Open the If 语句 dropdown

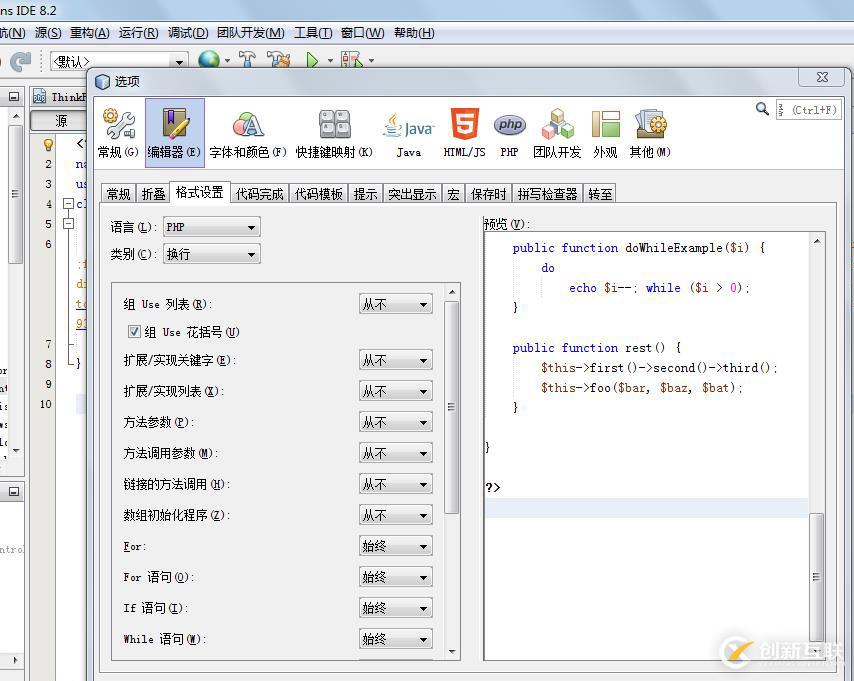tap(396, 608)
